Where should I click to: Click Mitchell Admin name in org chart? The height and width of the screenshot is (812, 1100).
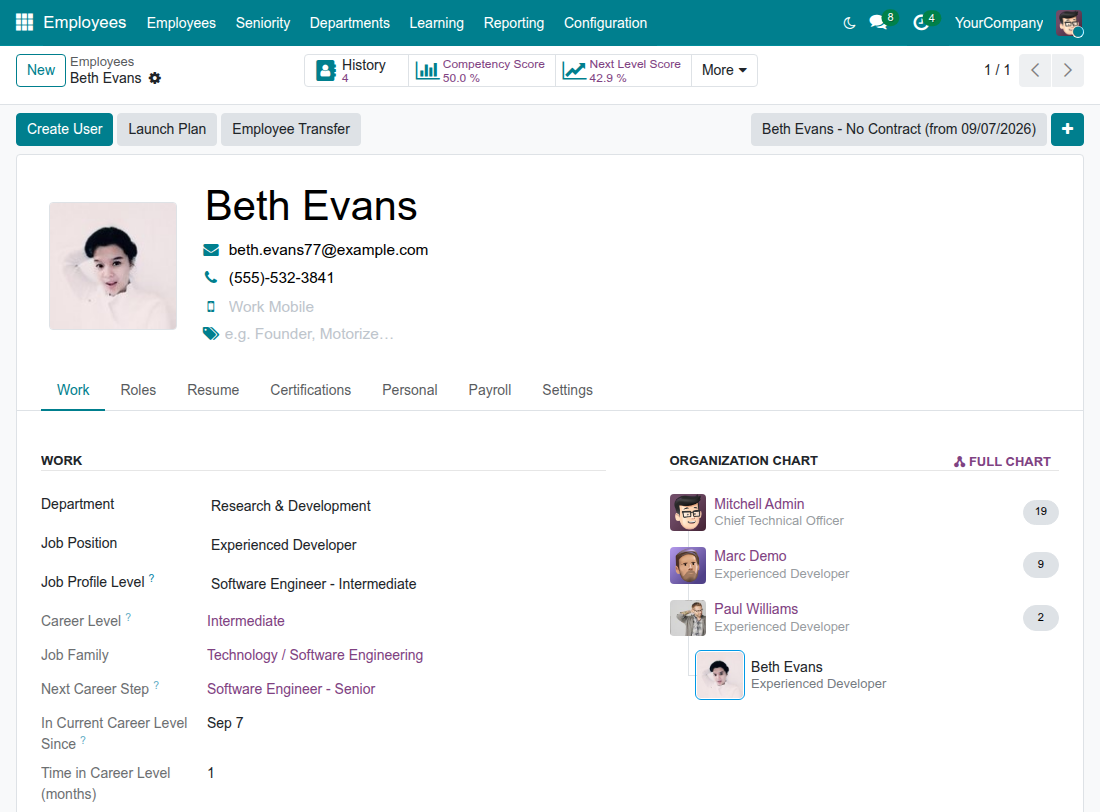click(759, 504)
